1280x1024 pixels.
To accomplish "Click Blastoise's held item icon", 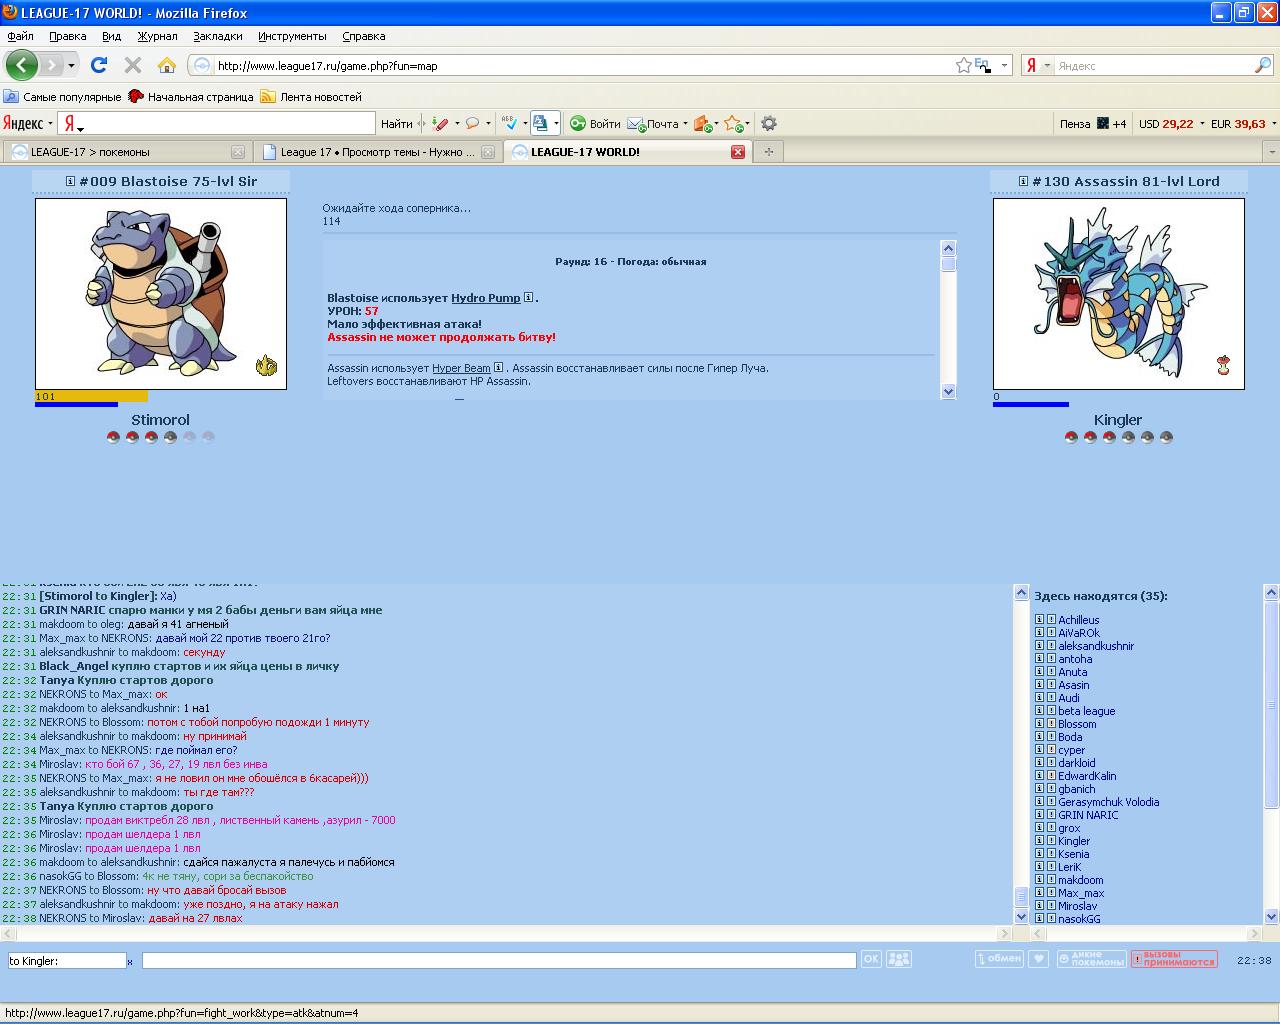I will click(x=266, y=365).
